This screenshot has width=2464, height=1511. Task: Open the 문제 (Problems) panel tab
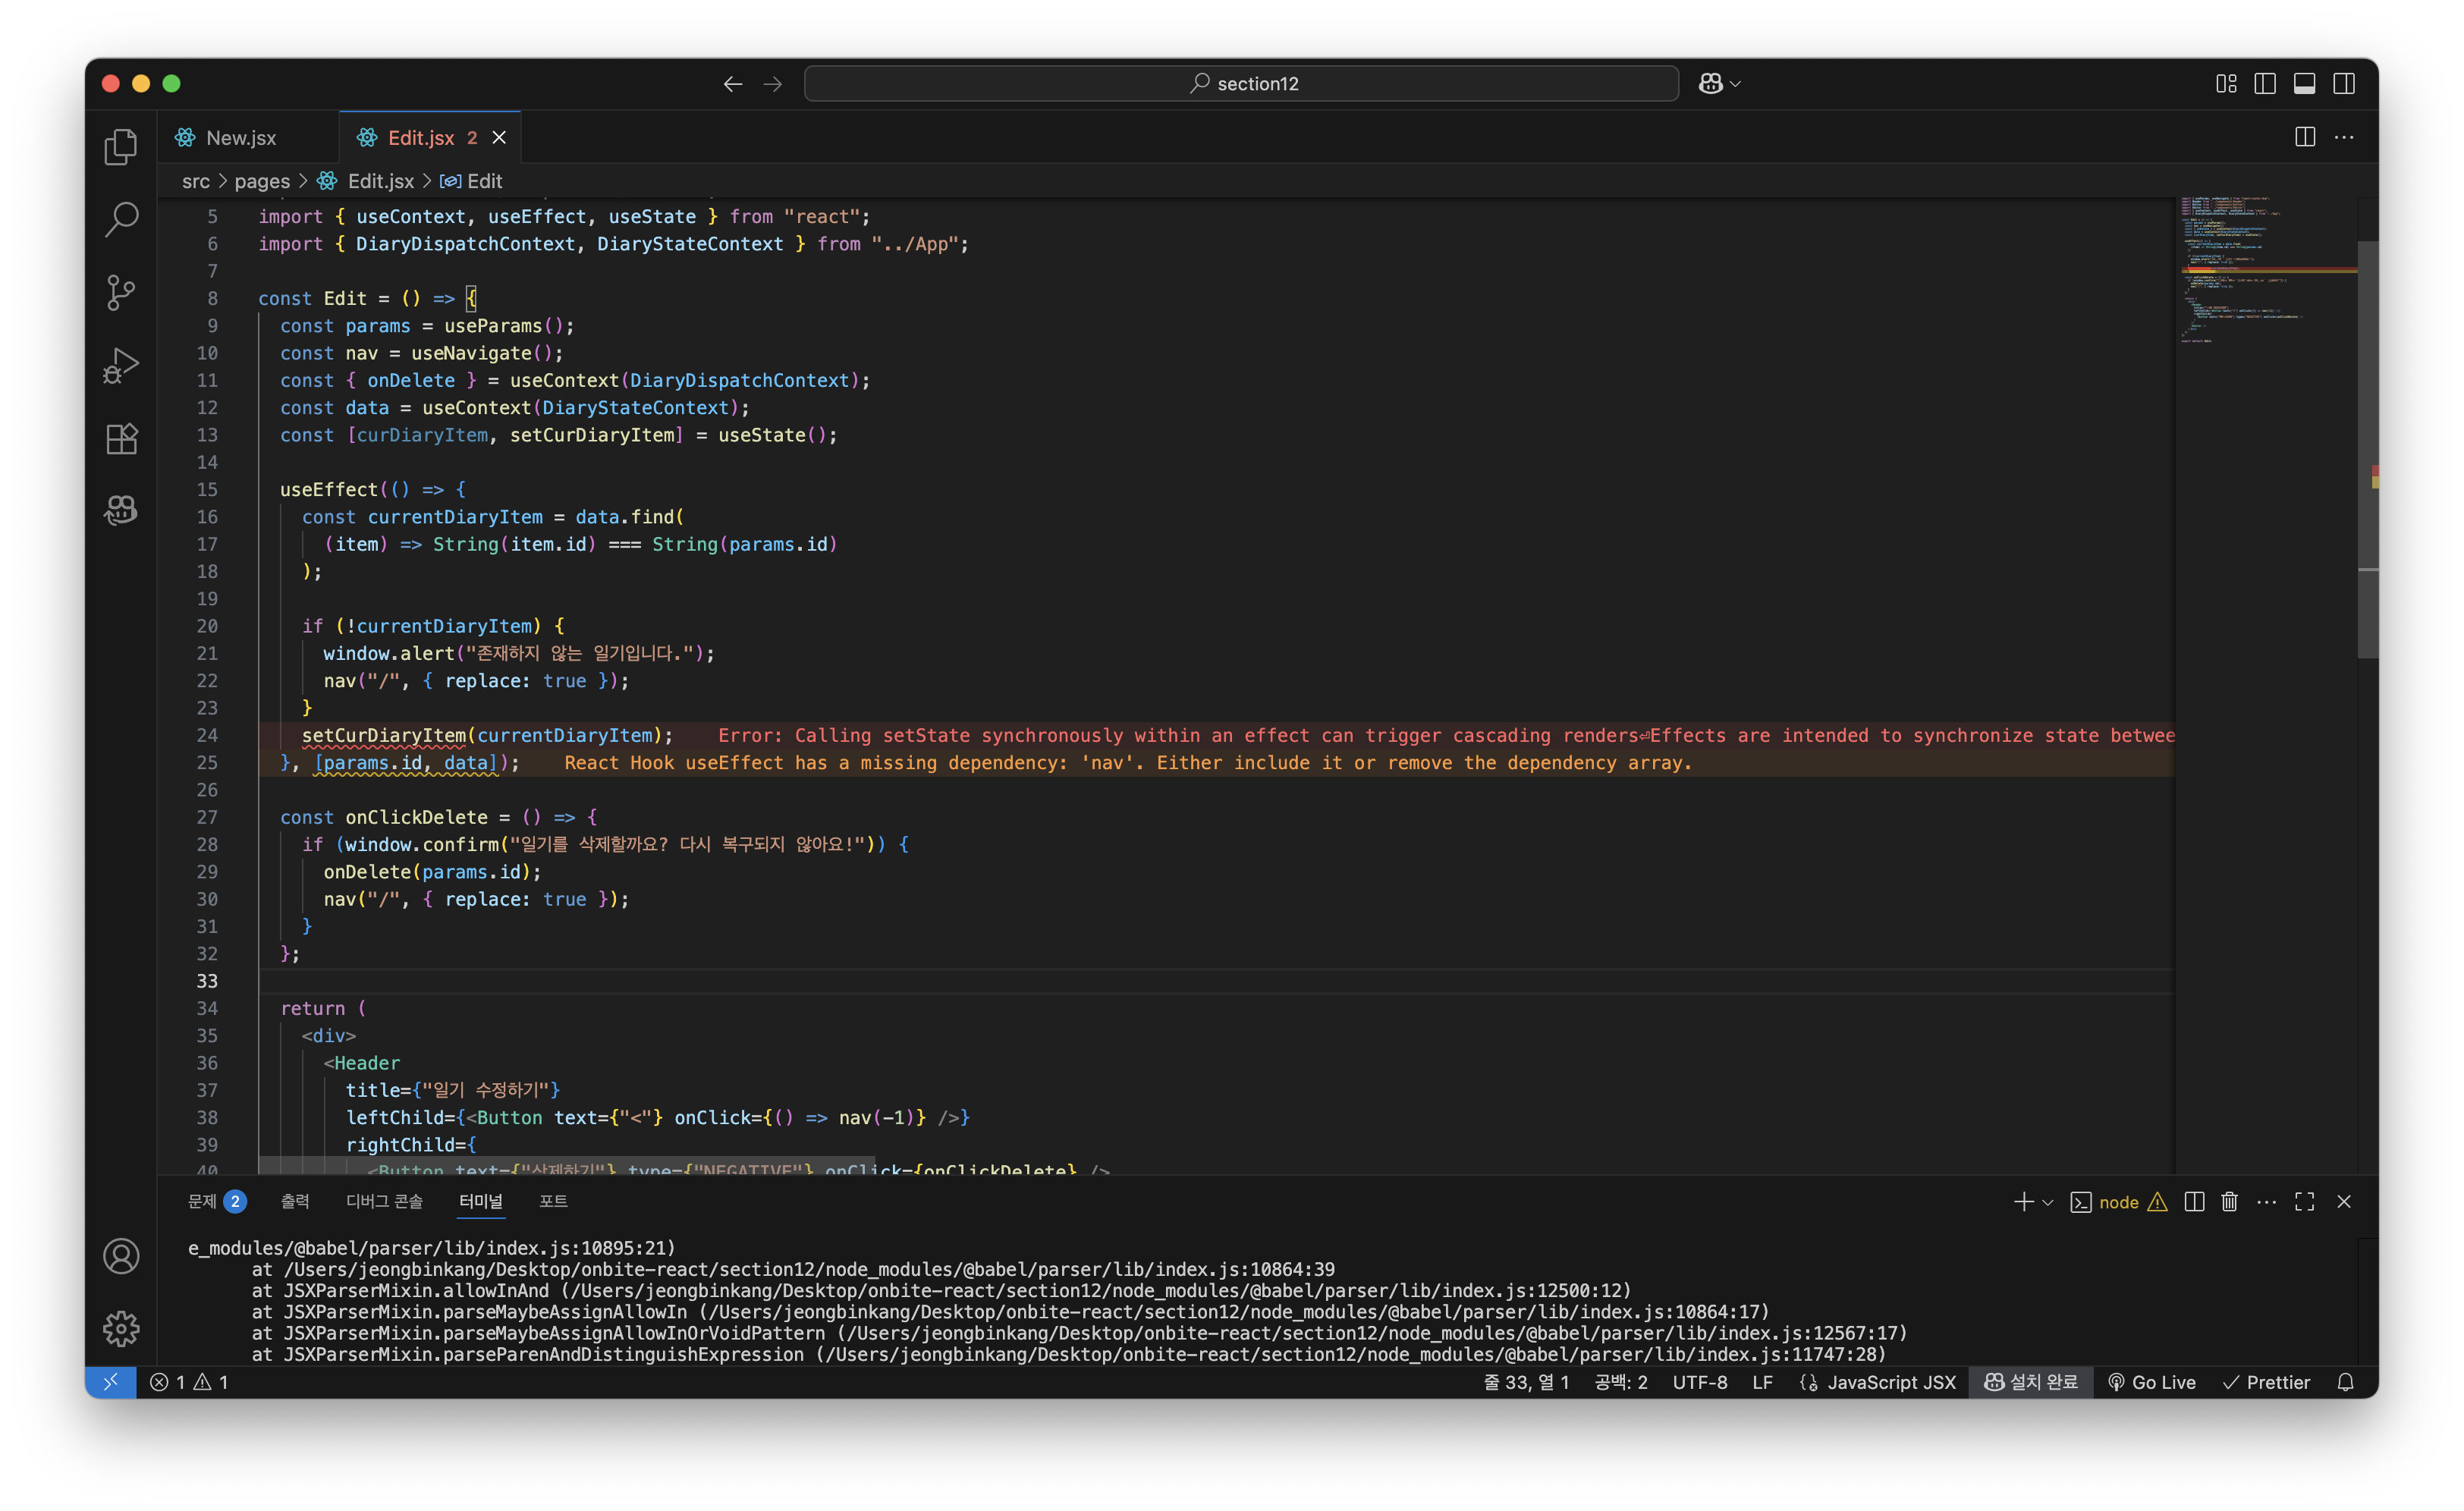coord(202,1202)
